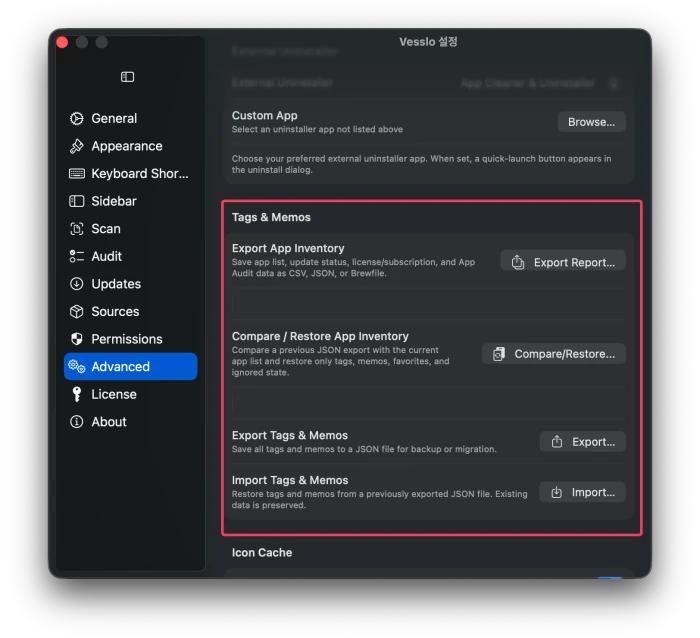Close the Vesslo settings window

tap(62, 42)
